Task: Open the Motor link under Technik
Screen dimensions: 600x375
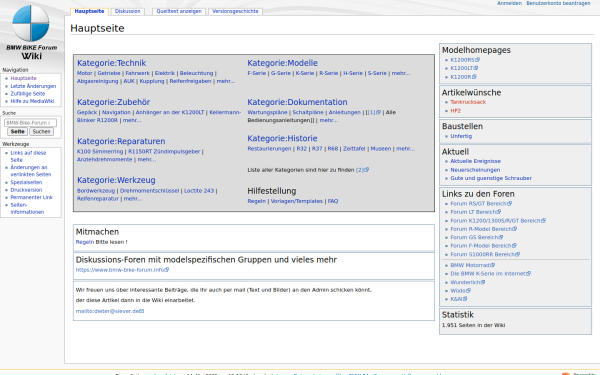Action: 85,73
